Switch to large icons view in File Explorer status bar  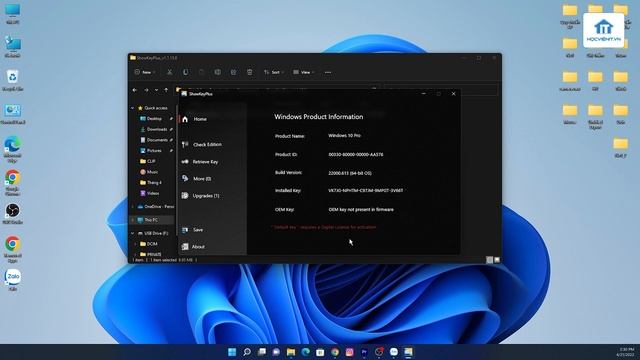click(497, 260)
